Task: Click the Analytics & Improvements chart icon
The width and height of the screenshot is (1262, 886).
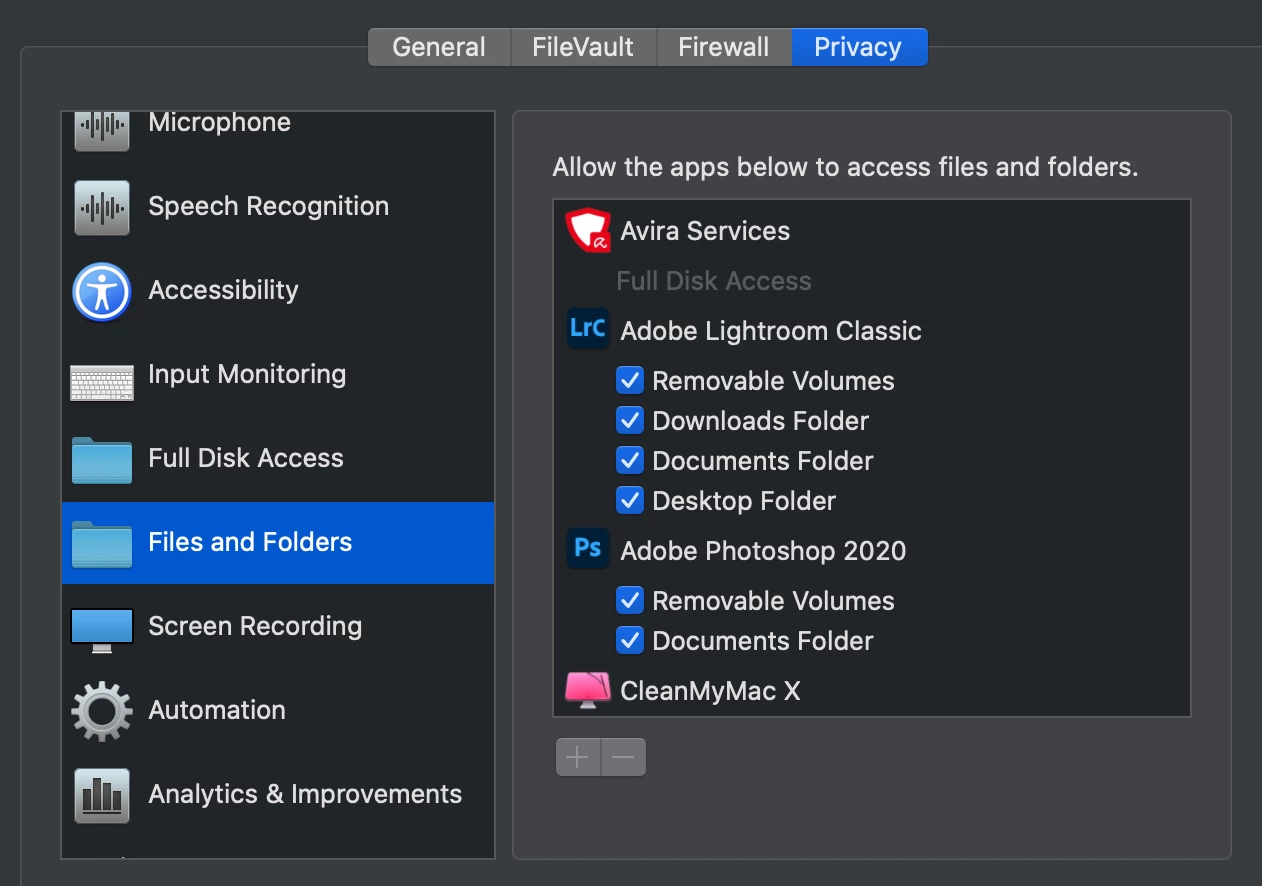Action: [102, 795]
